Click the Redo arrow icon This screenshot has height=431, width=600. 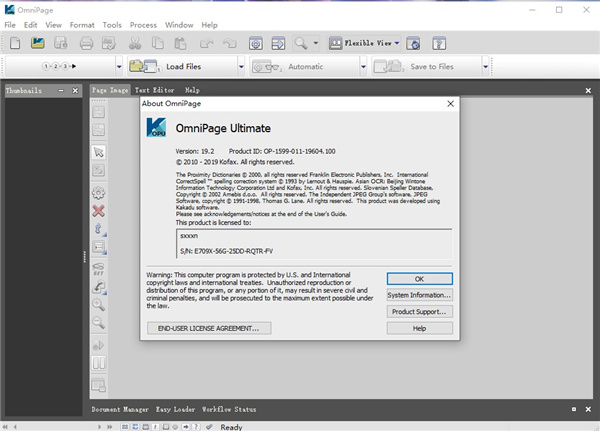coord(230,43)
